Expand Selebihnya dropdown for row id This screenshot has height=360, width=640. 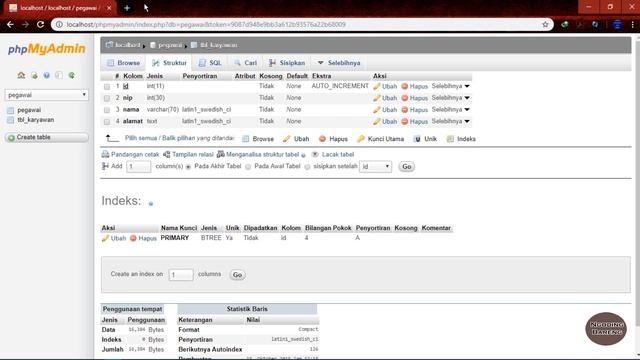[x=451, y=86]
